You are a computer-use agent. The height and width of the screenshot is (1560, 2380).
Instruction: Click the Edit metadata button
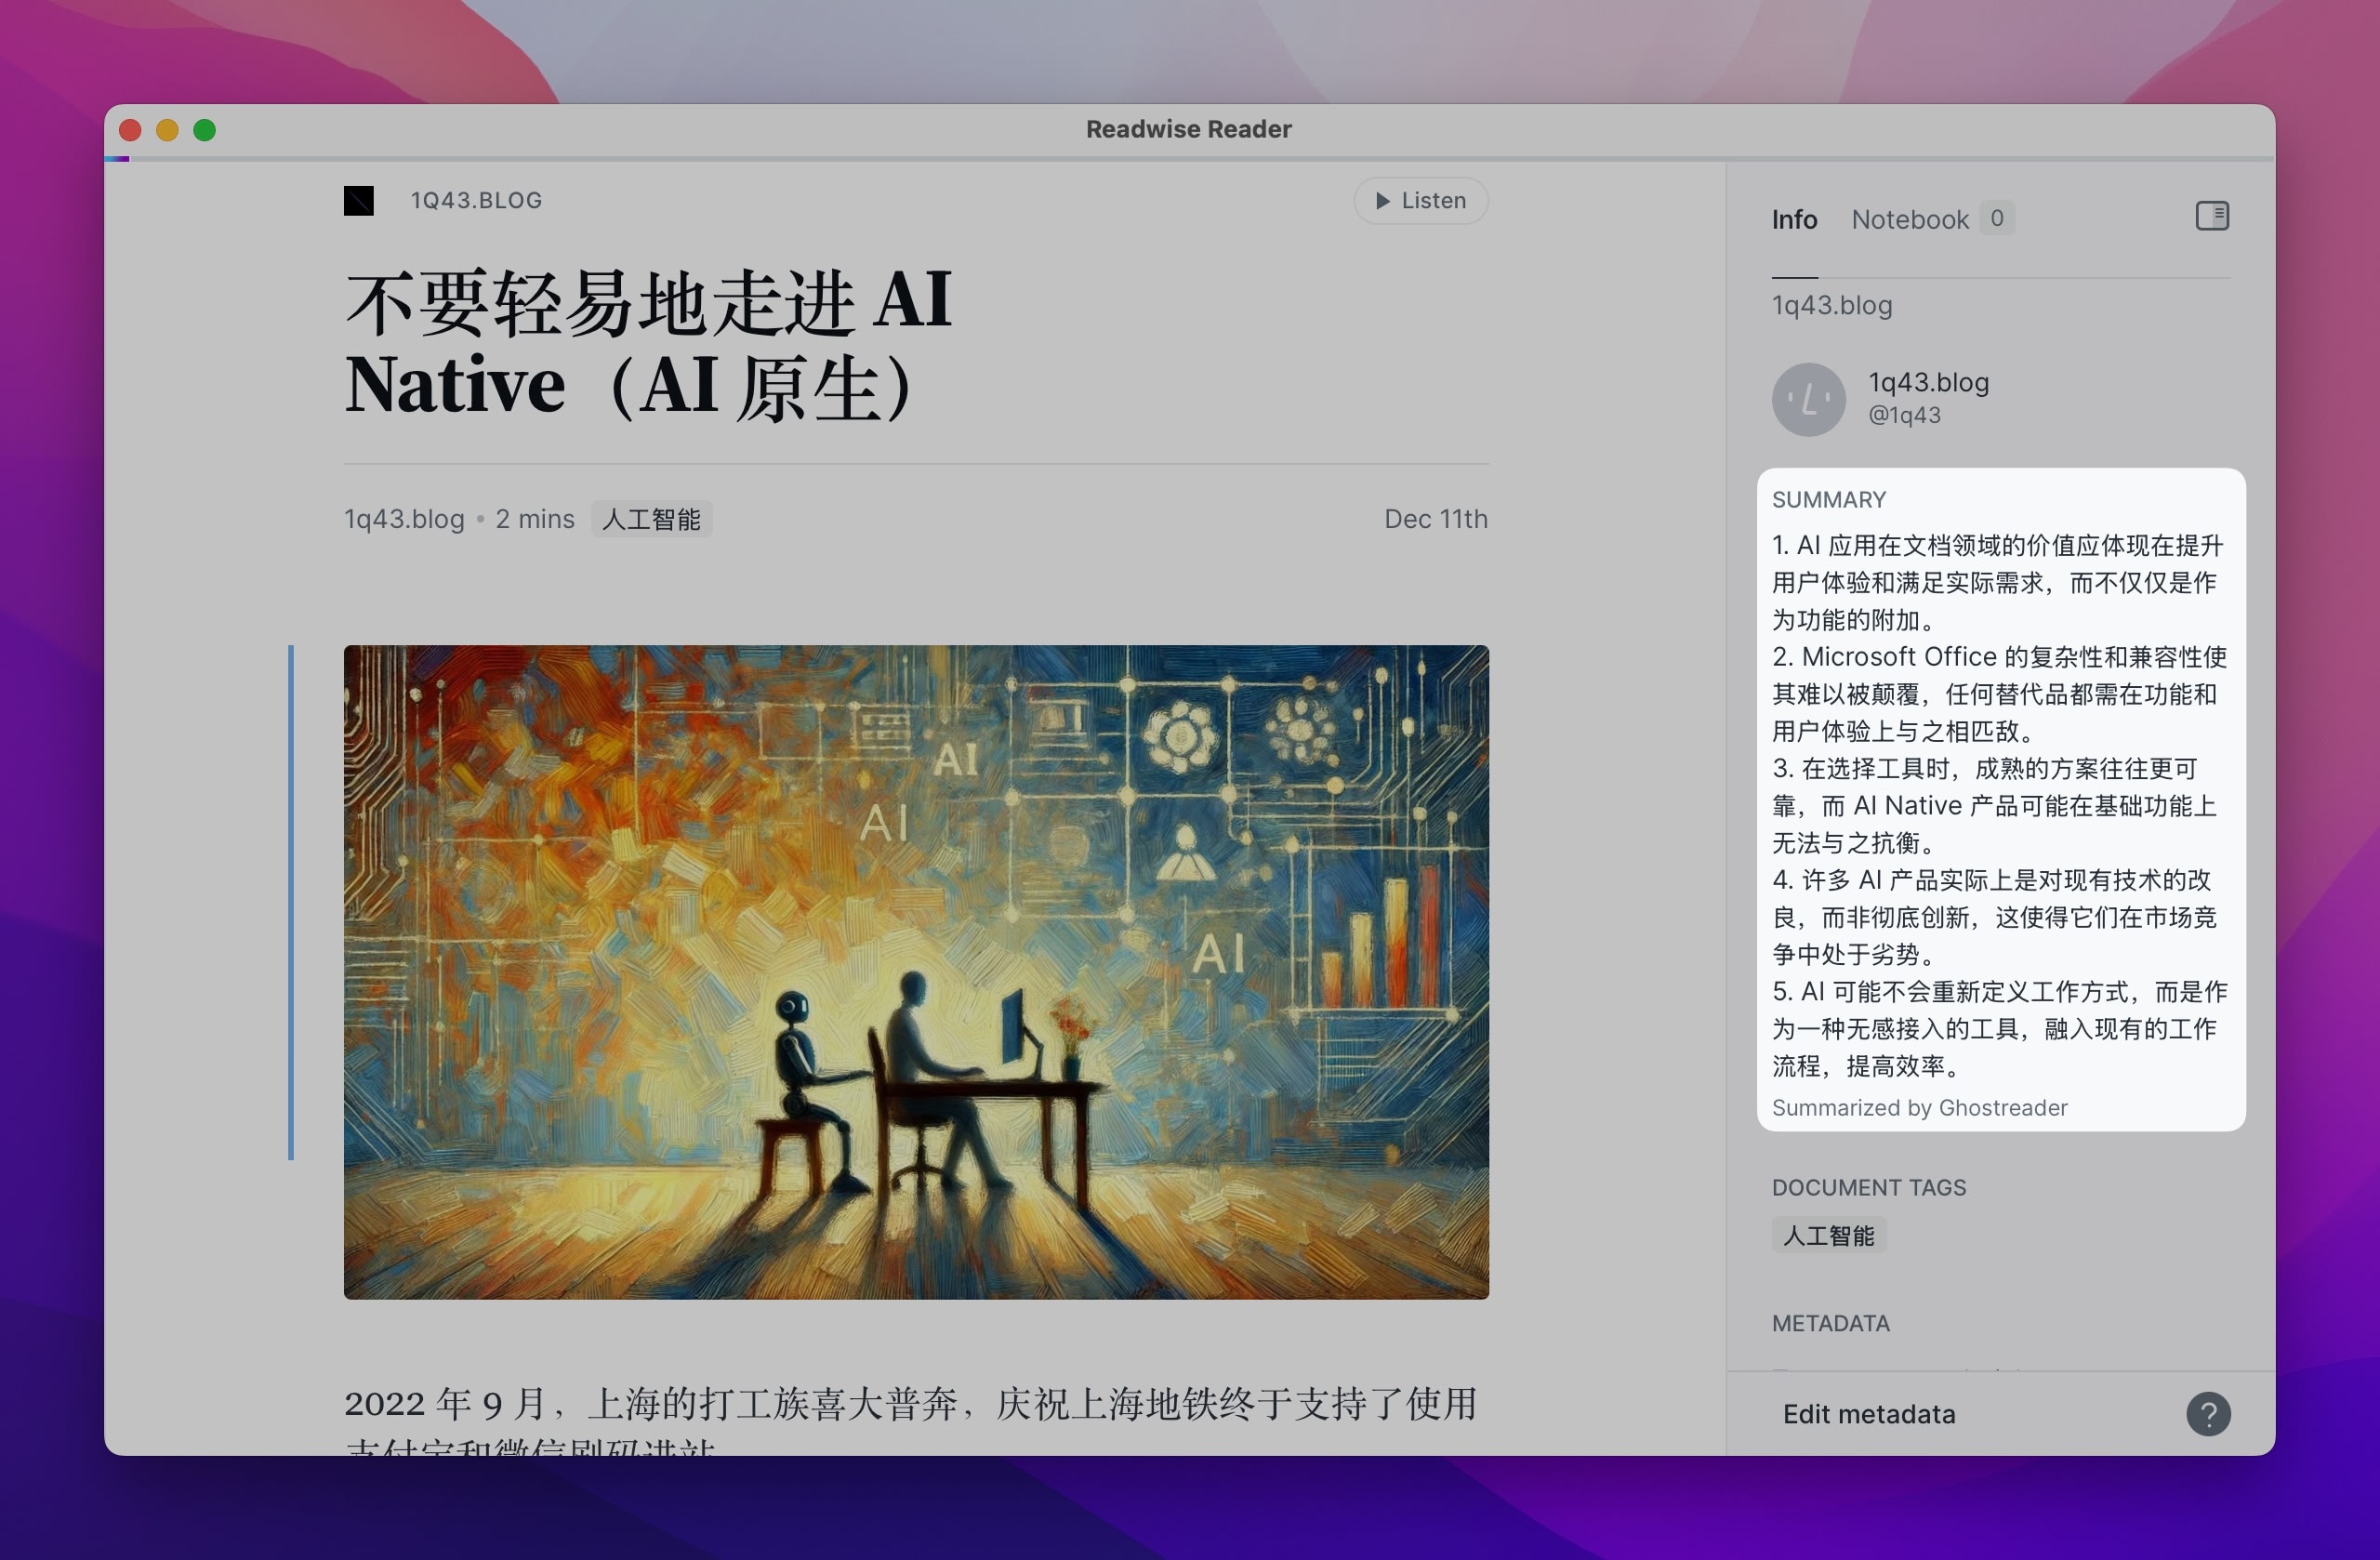point(1869,1414)
